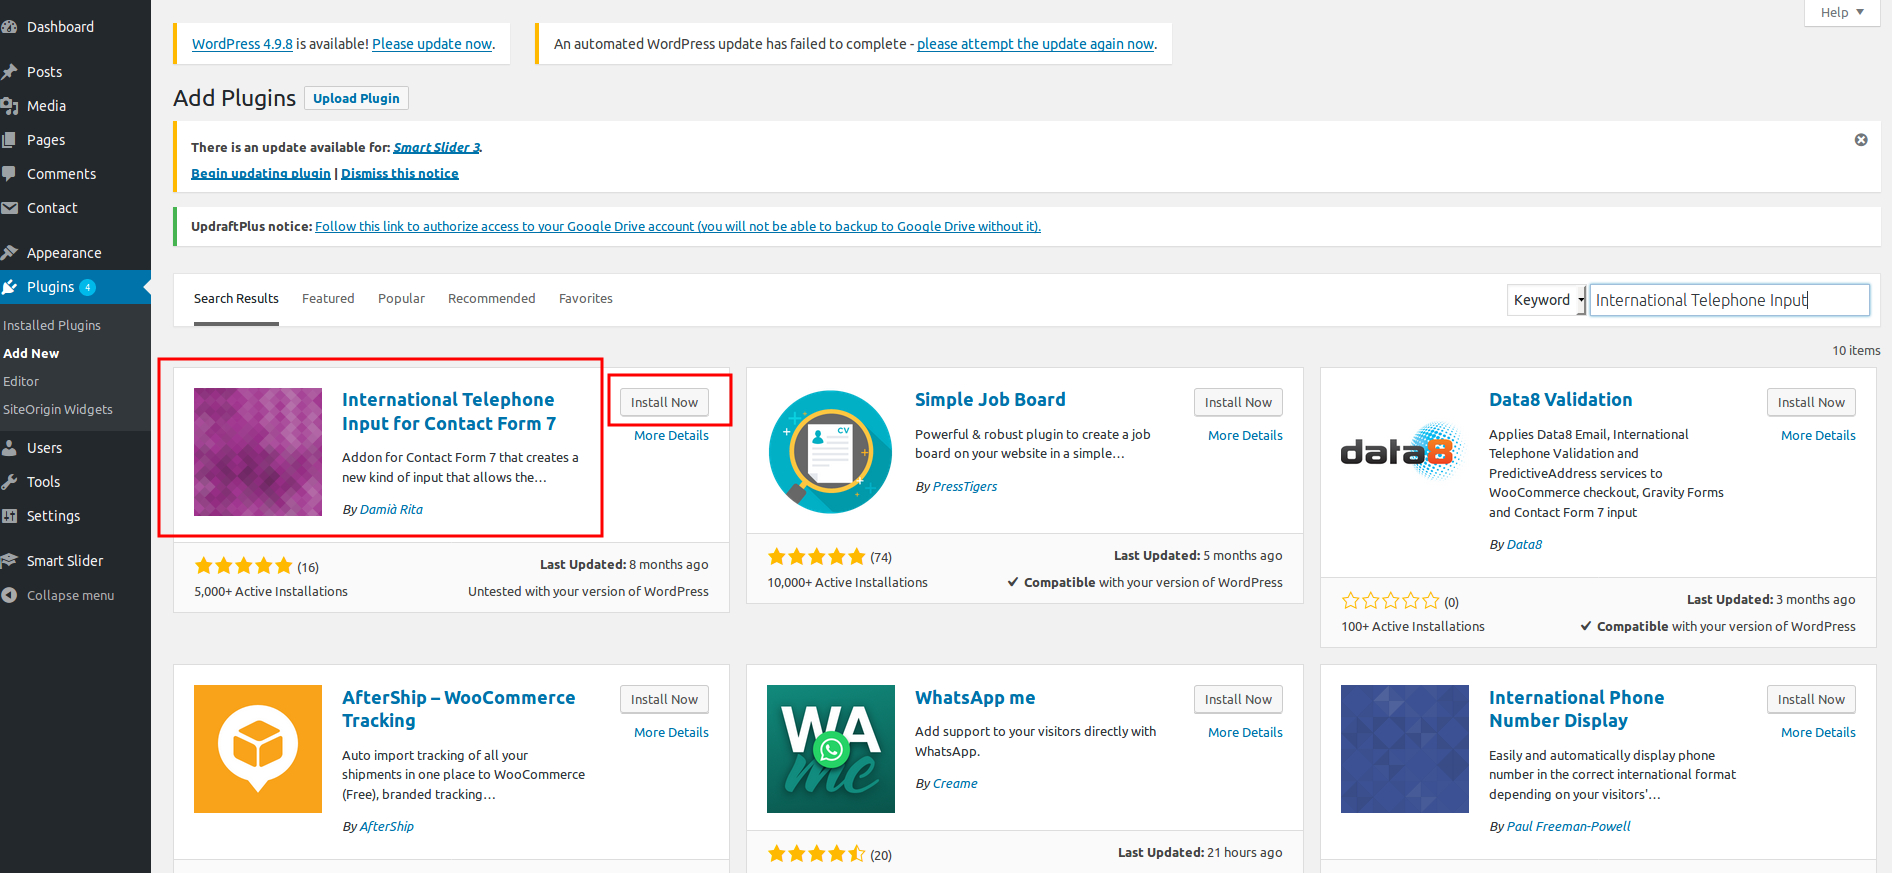
Task: Click the Plugins update count badge
Action: pyautogui.click(x=88, y=287)
